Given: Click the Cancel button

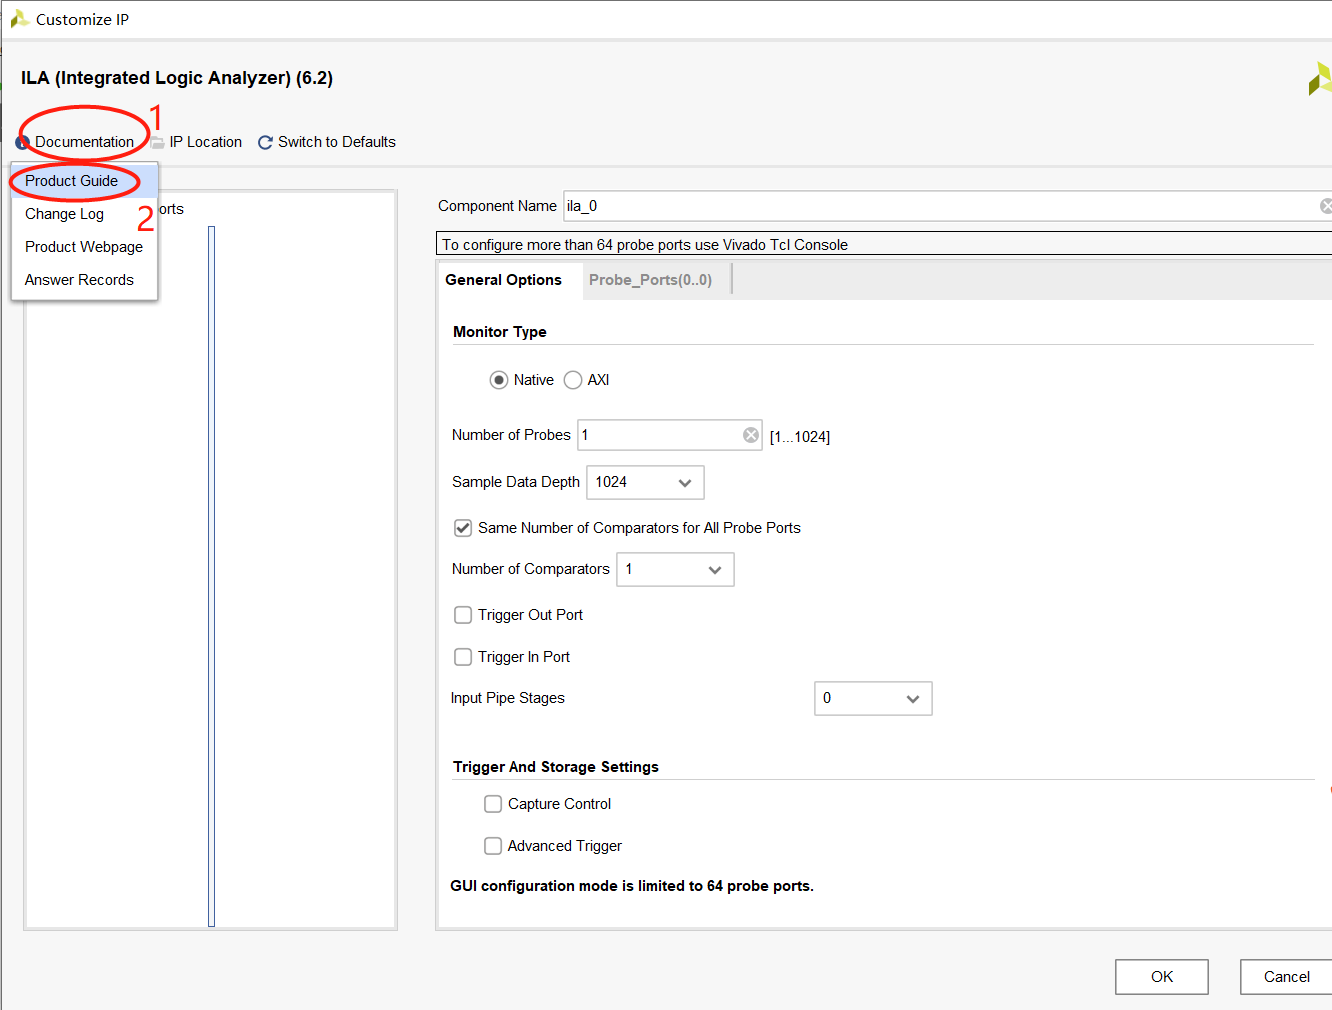Looking at the screenshot, I should tap(1286, 977).
